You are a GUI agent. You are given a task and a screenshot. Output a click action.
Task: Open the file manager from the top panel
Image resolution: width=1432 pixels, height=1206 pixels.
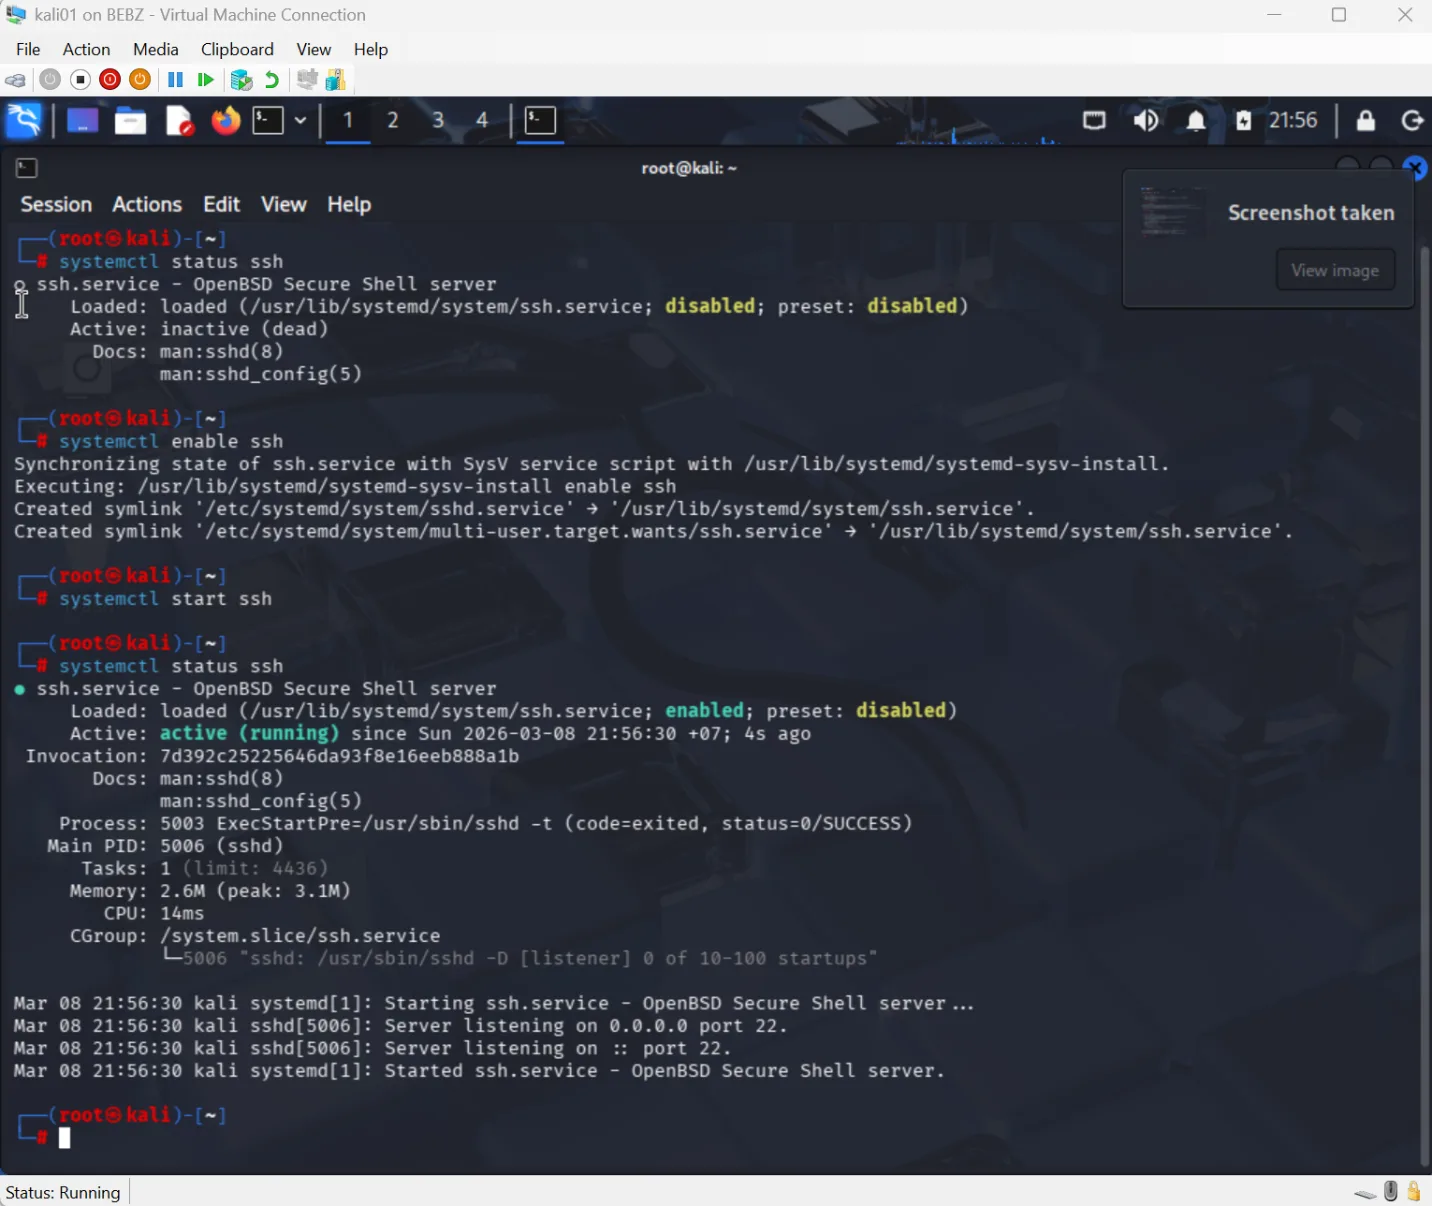(130, 120)
